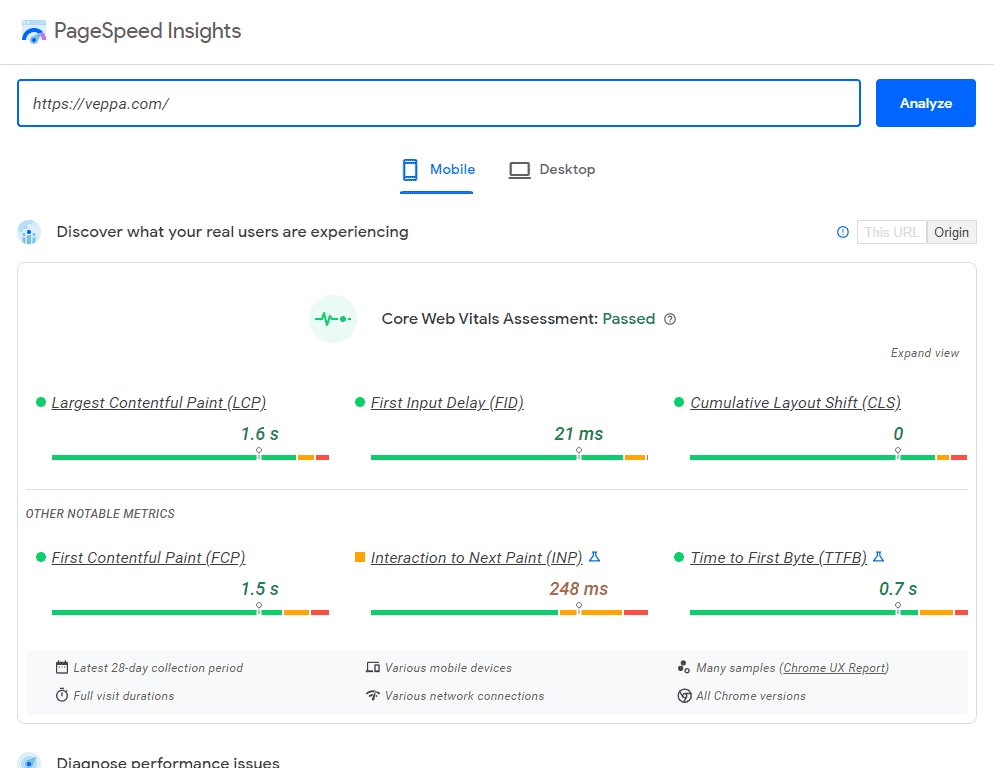Click the wifi icon for network connections

pos(373,695)
